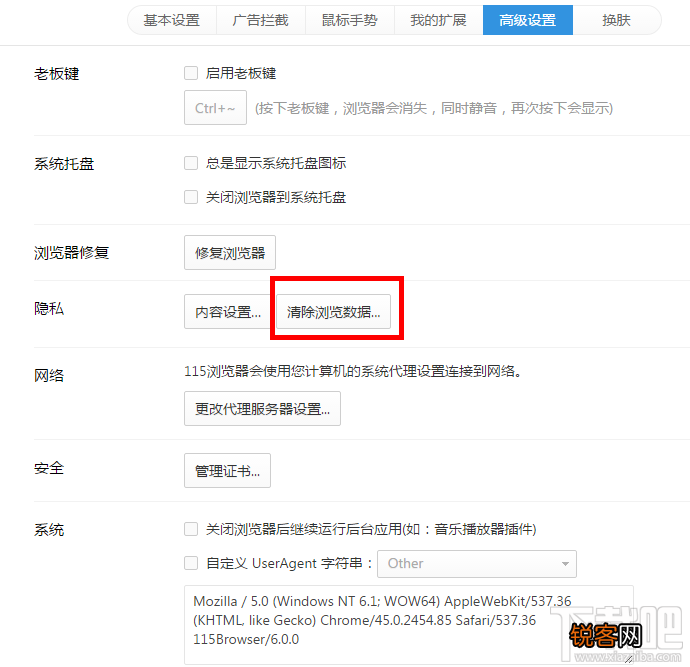Switch to the 基本设置 tab
690x667 pixels.
pos(172,20)
